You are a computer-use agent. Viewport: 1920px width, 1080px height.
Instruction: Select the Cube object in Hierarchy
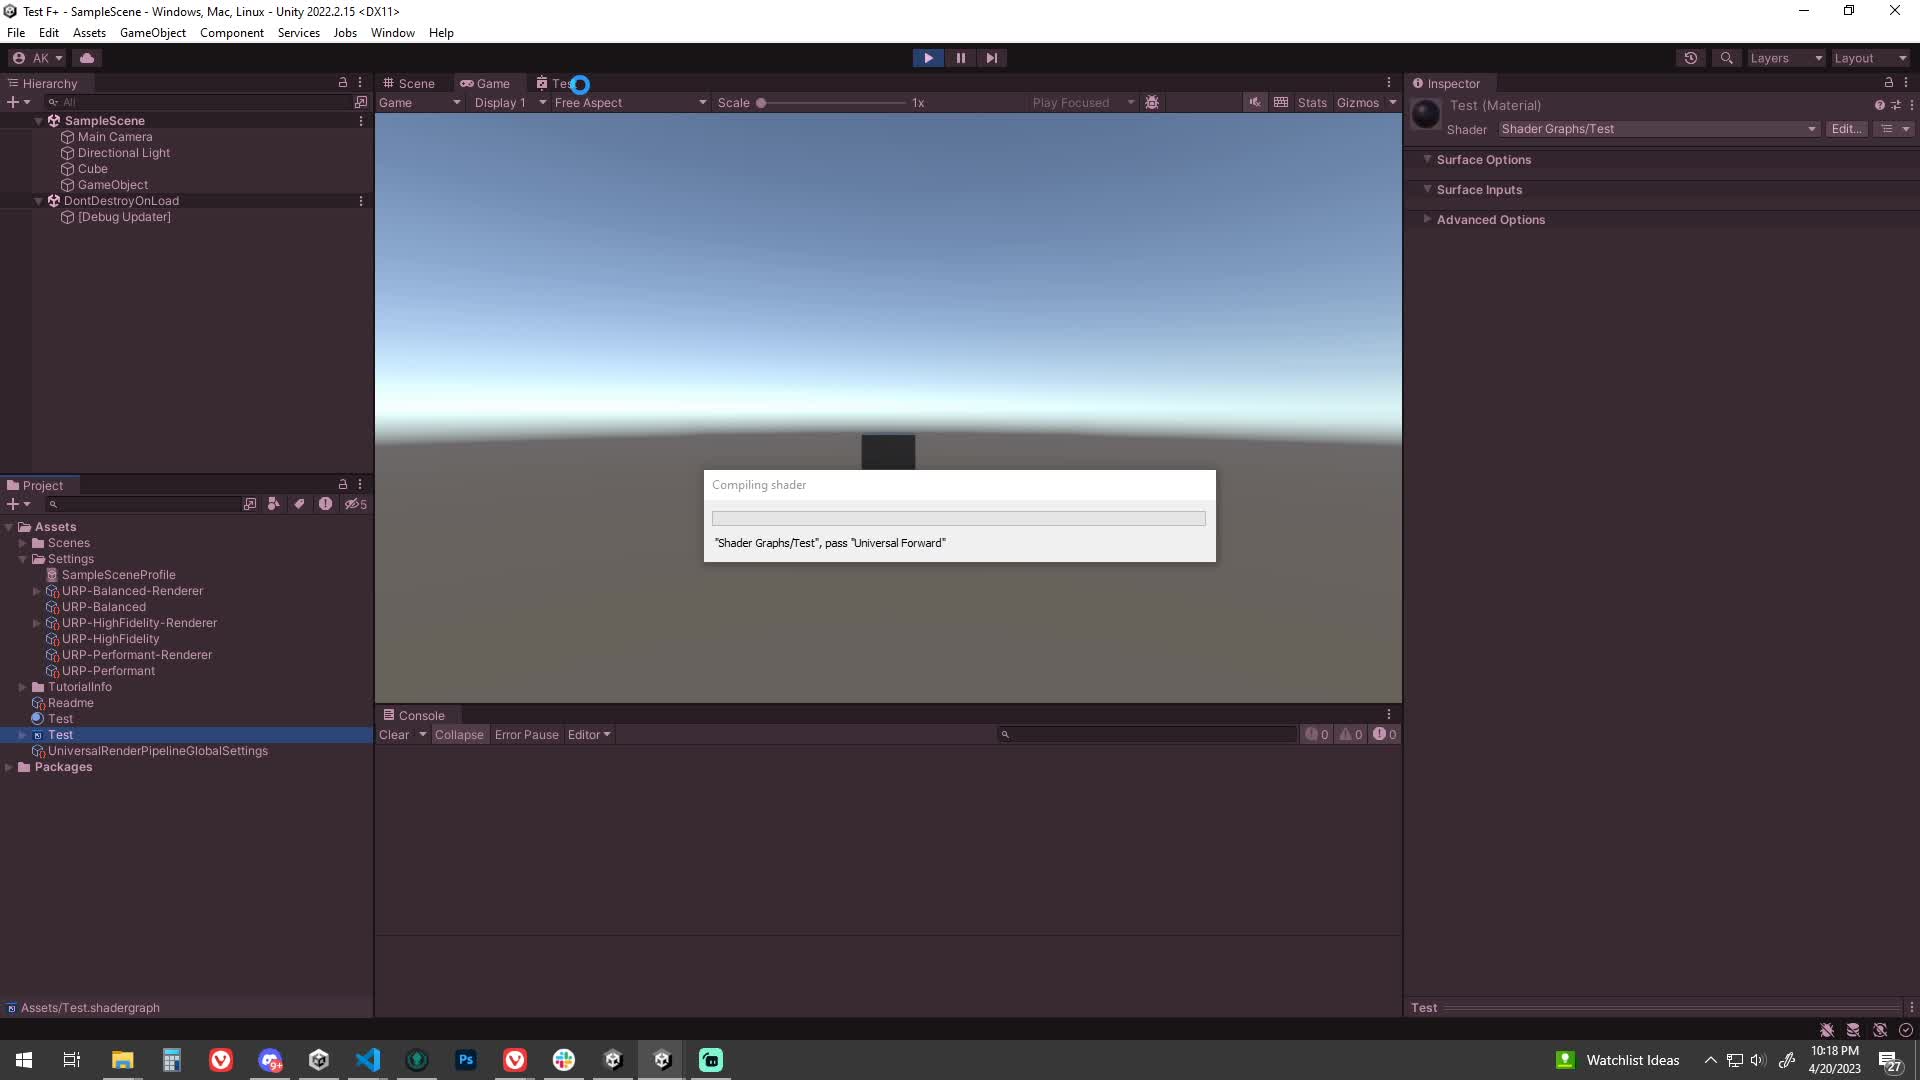[92, 169]
